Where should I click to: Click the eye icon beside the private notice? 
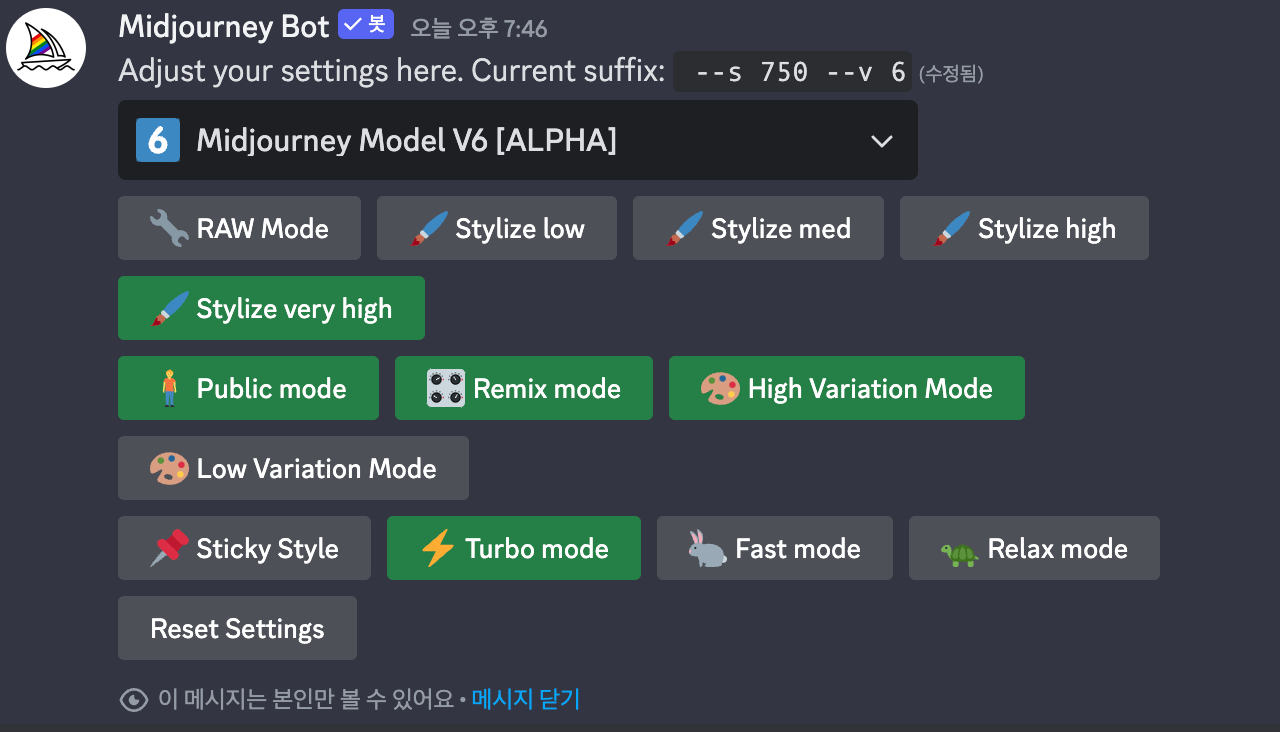[x=134, y=700]
